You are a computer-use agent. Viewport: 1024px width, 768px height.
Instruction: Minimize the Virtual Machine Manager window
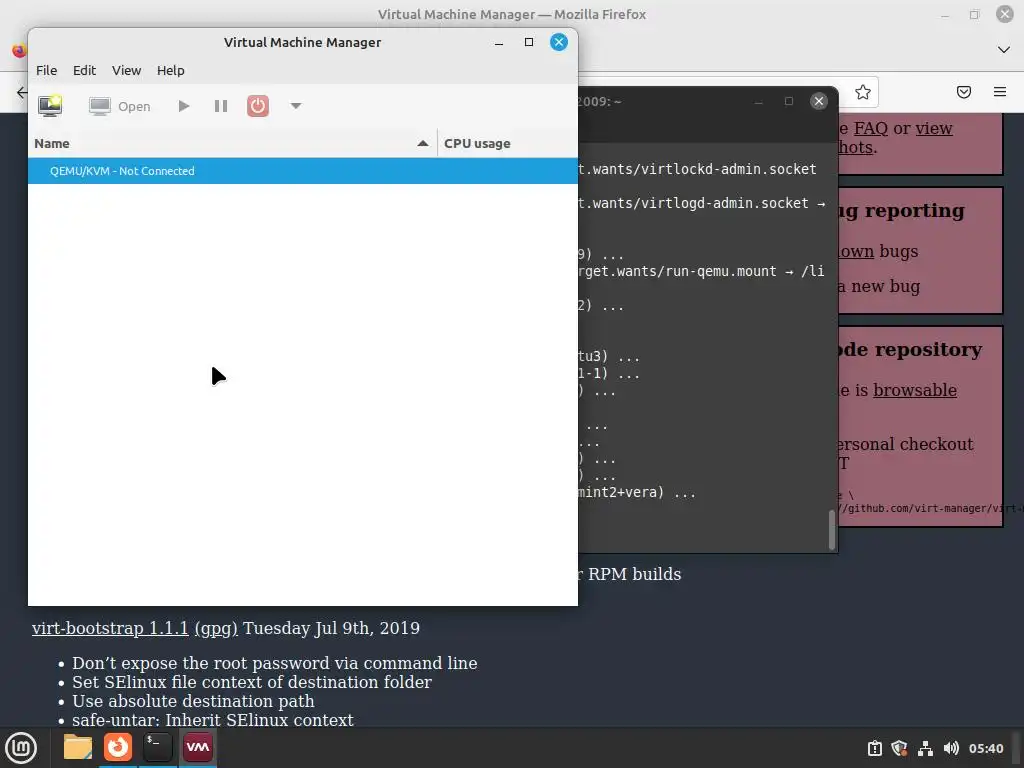click(499, 42)
